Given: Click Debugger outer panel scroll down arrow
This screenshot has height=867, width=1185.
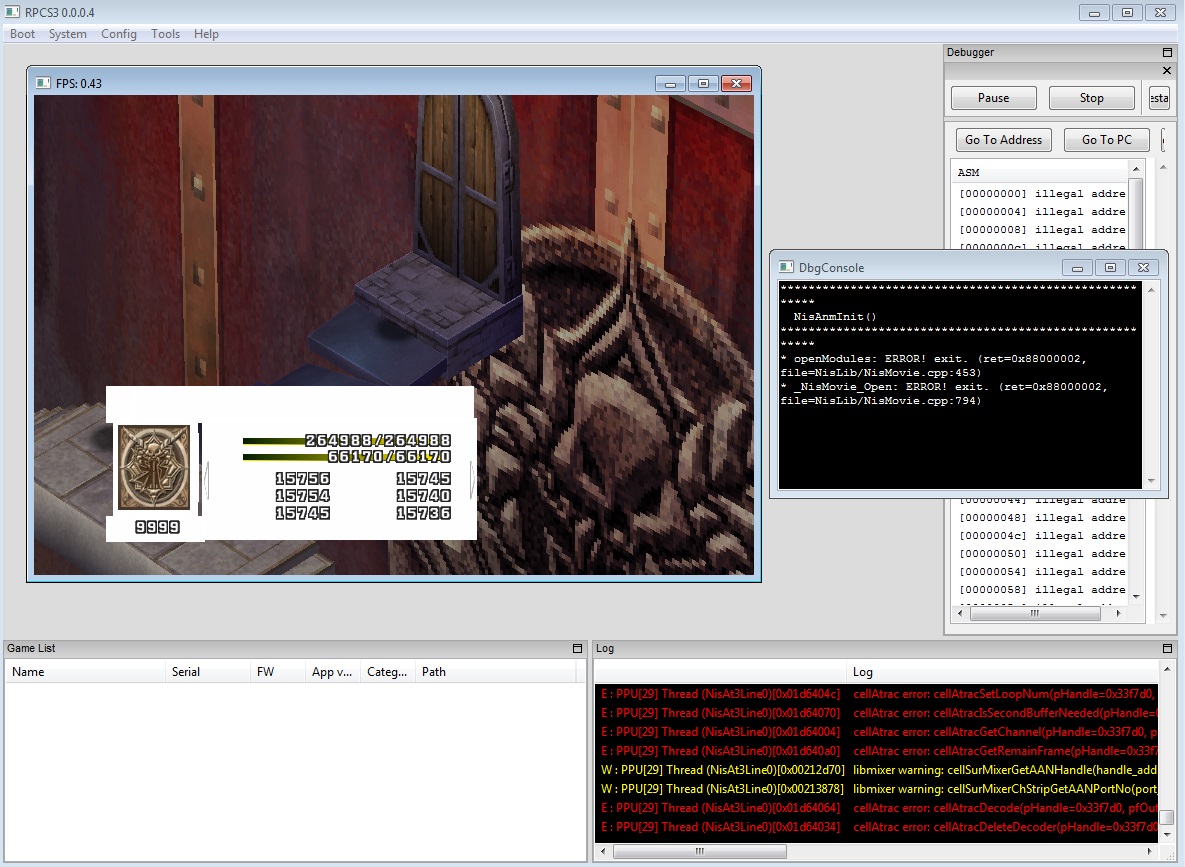Looking at the screenshot, I should pos(1164,615).
